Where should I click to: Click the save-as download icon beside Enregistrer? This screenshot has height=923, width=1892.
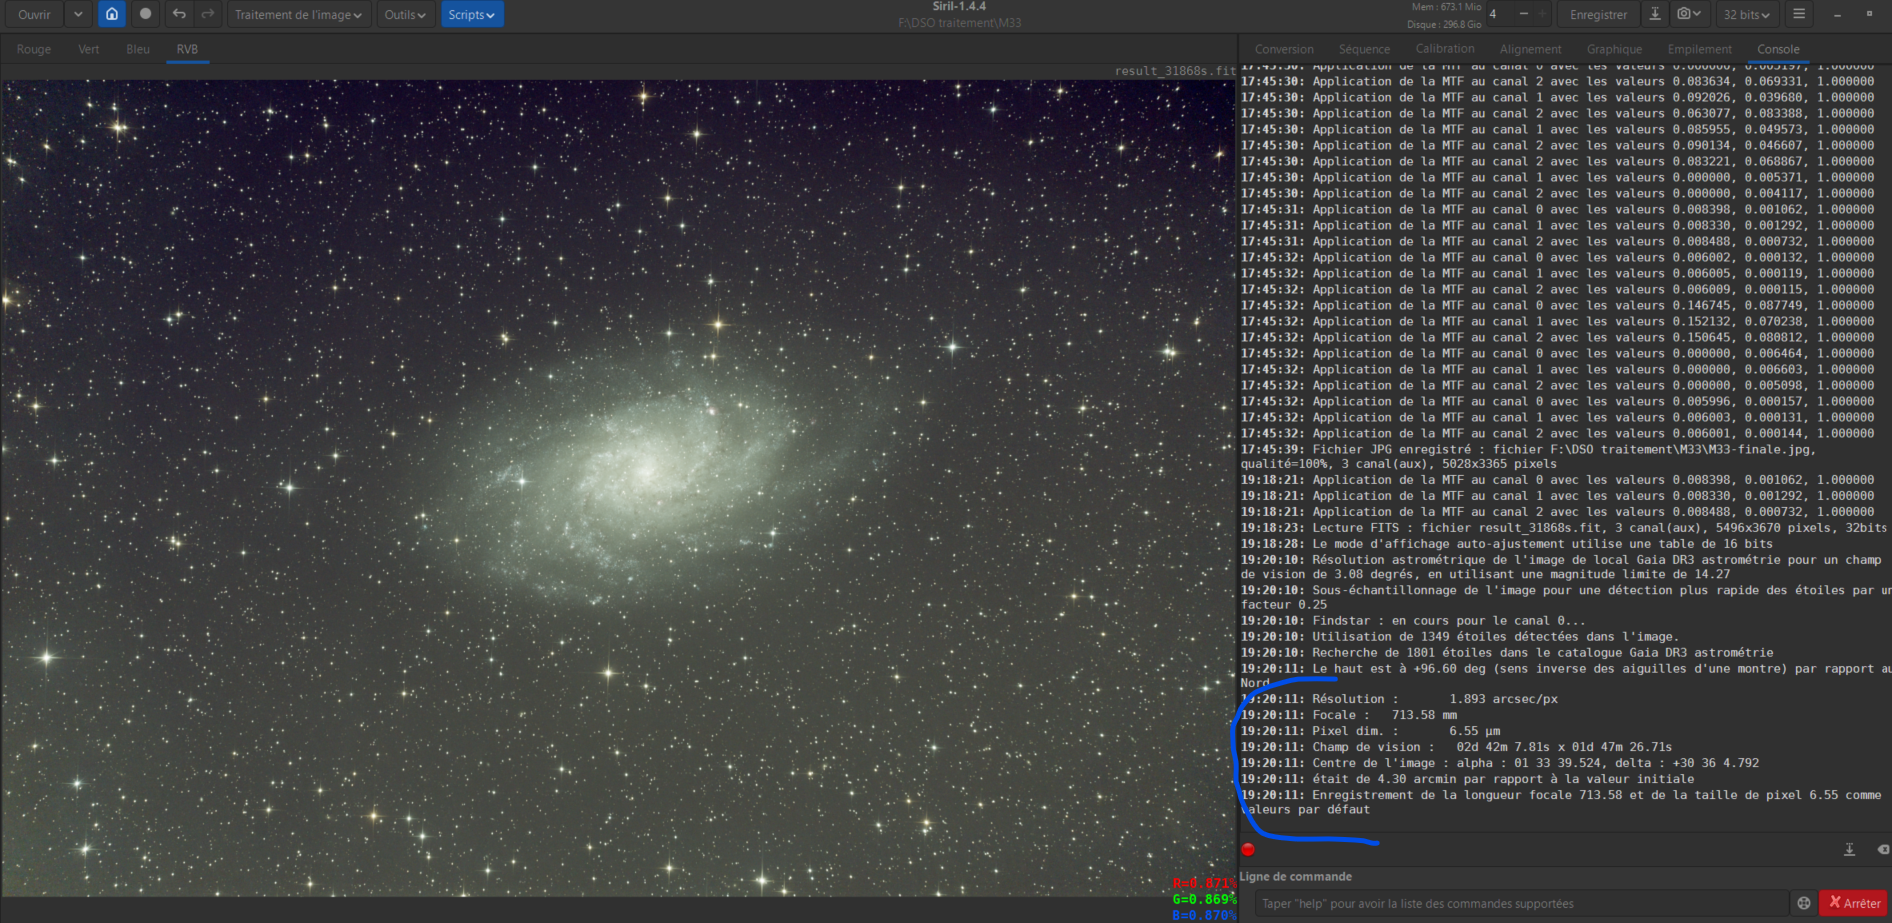tap(1655, 14)
